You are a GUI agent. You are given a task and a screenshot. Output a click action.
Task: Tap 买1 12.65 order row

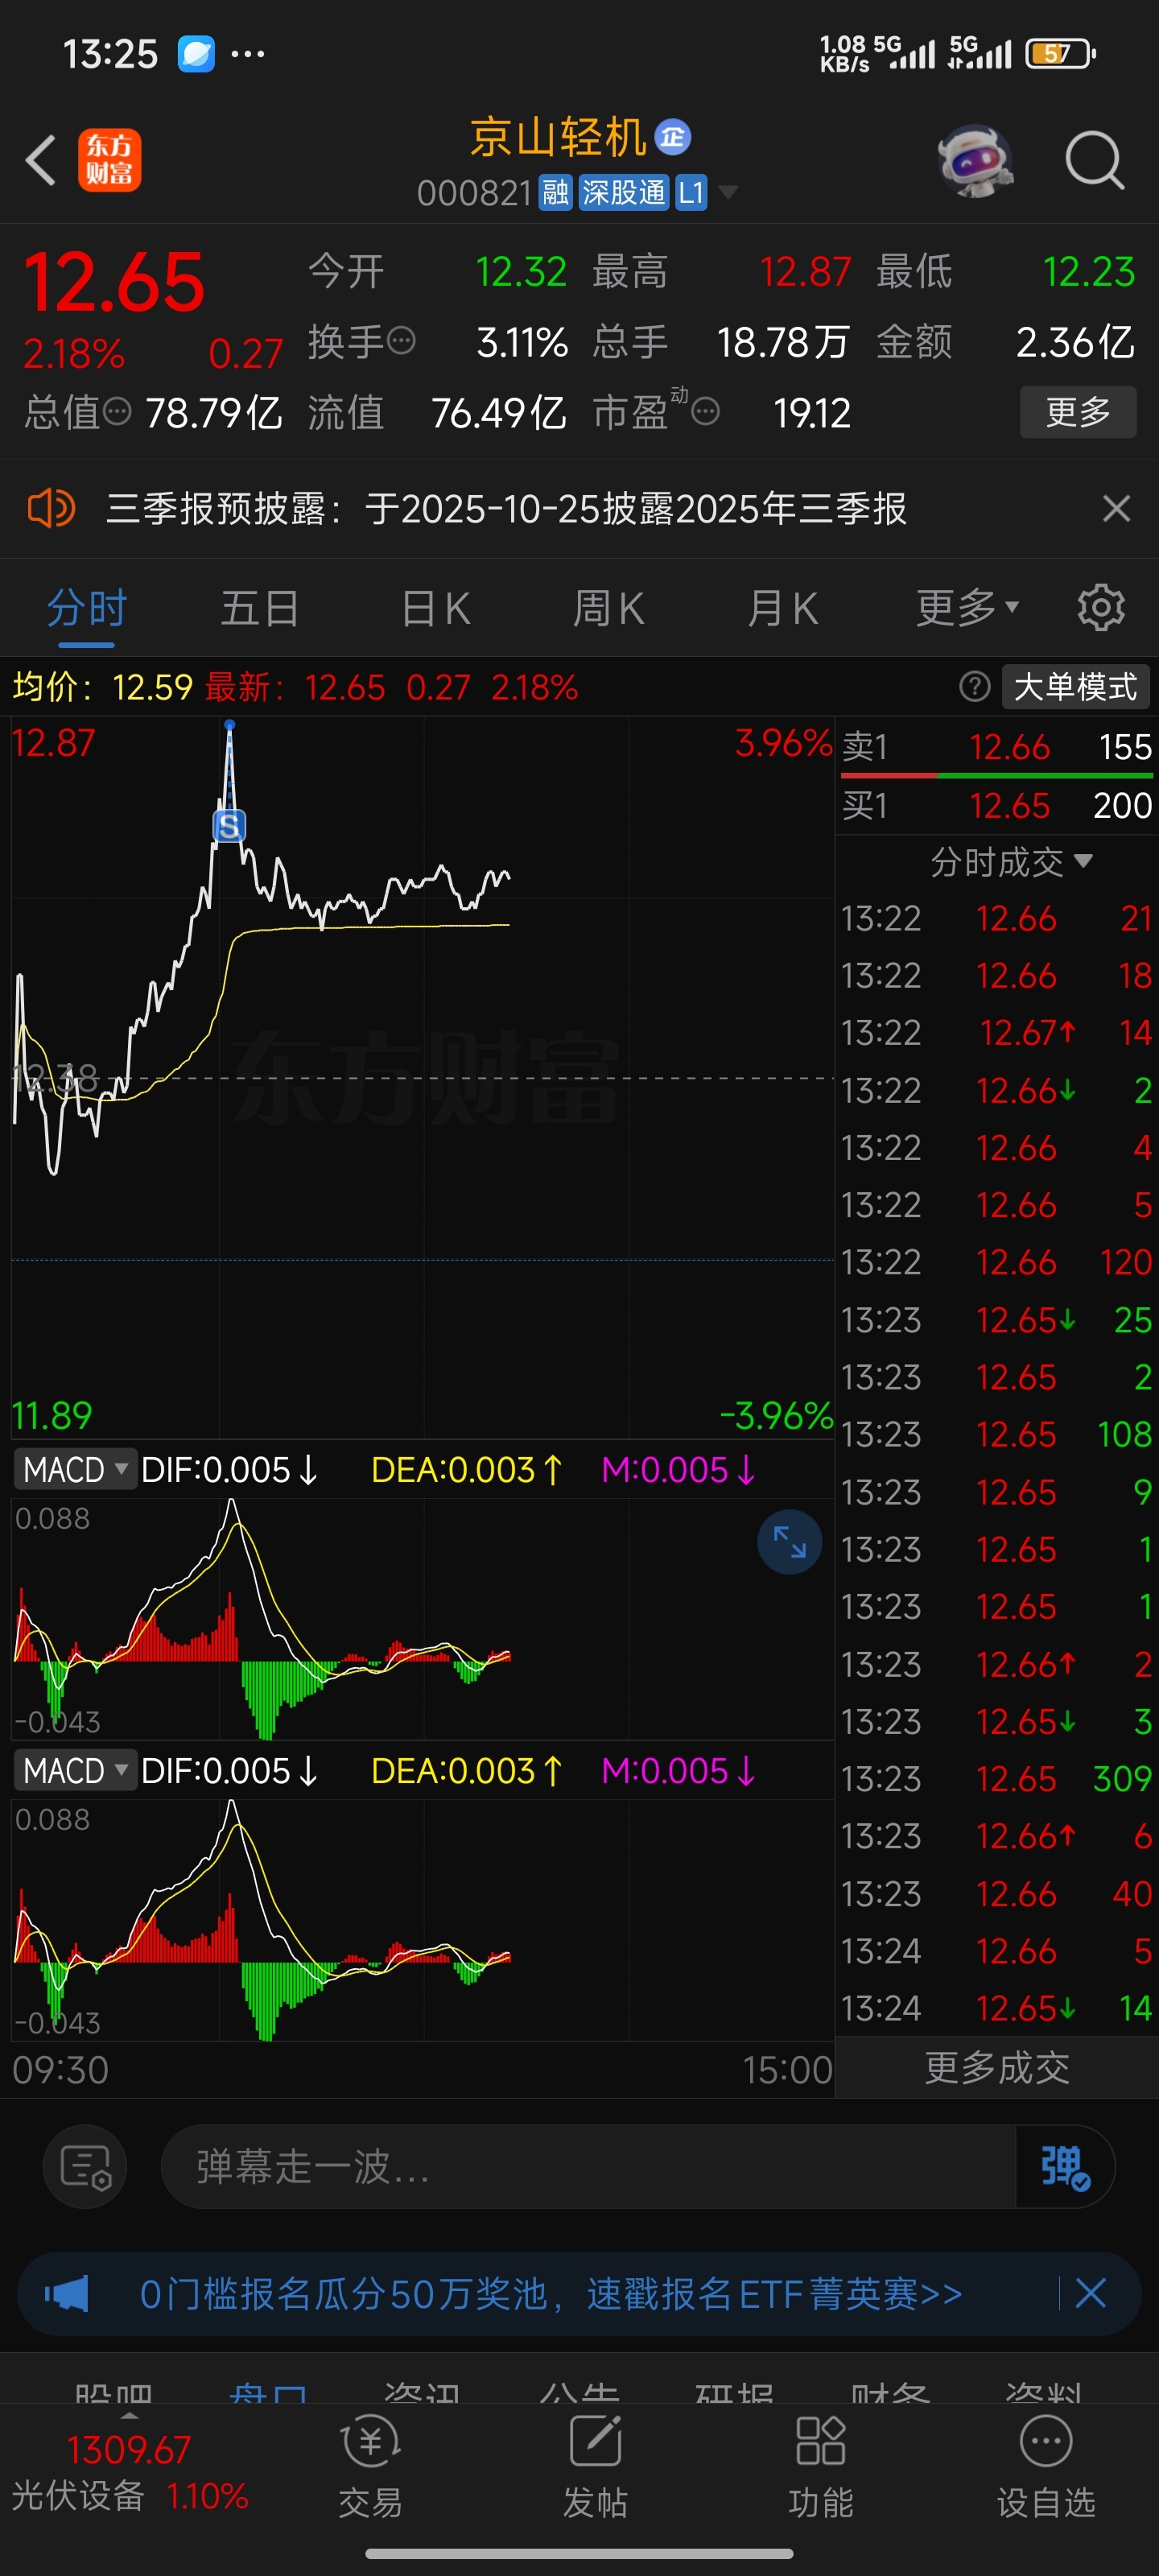click(x=996, y=805)
